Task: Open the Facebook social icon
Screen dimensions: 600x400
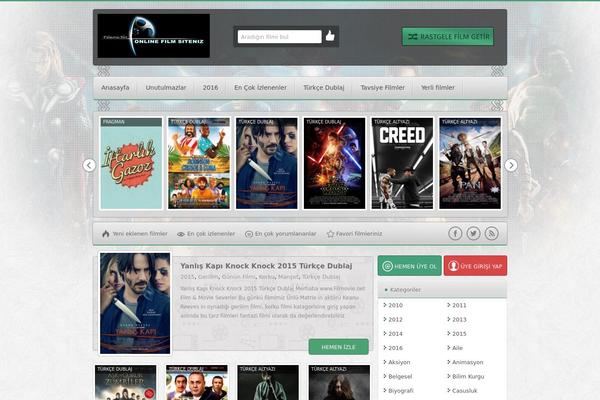Action: click(x=455, y=233)
